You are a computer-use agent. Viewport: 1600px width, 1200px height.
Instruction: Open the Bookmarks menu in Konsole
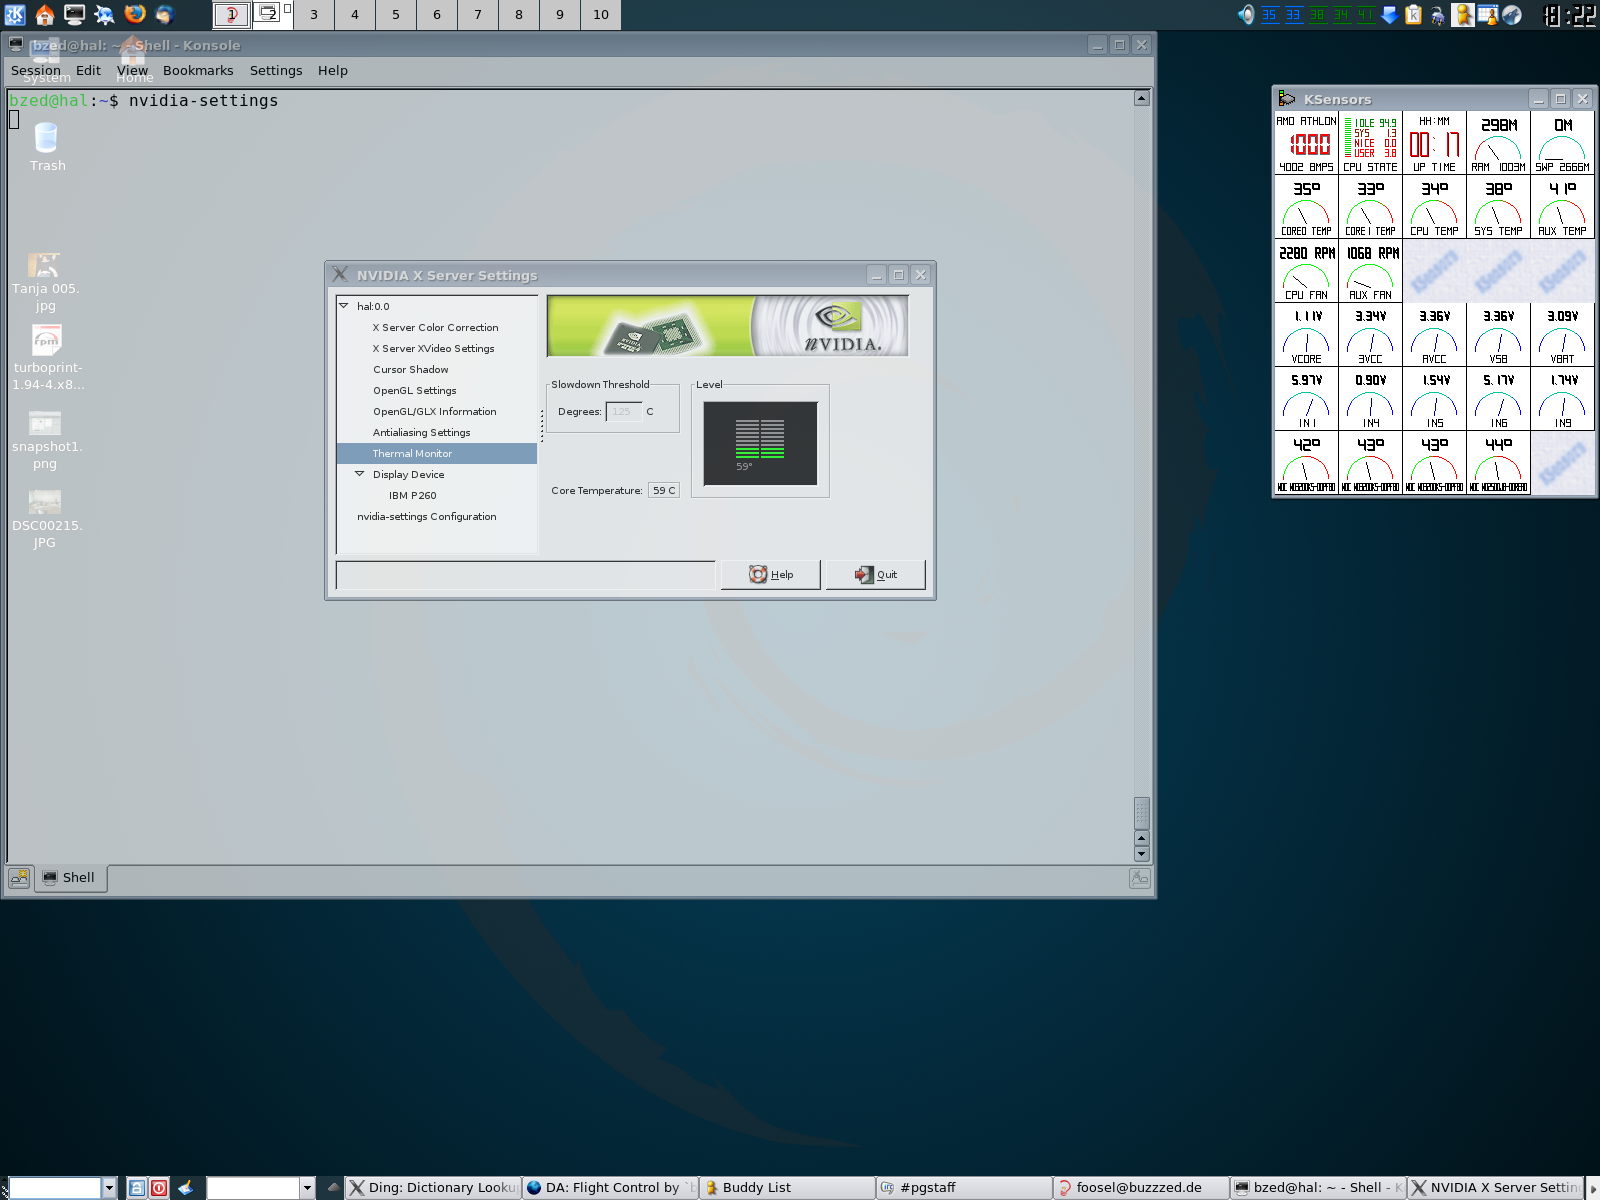click(198, 70)
